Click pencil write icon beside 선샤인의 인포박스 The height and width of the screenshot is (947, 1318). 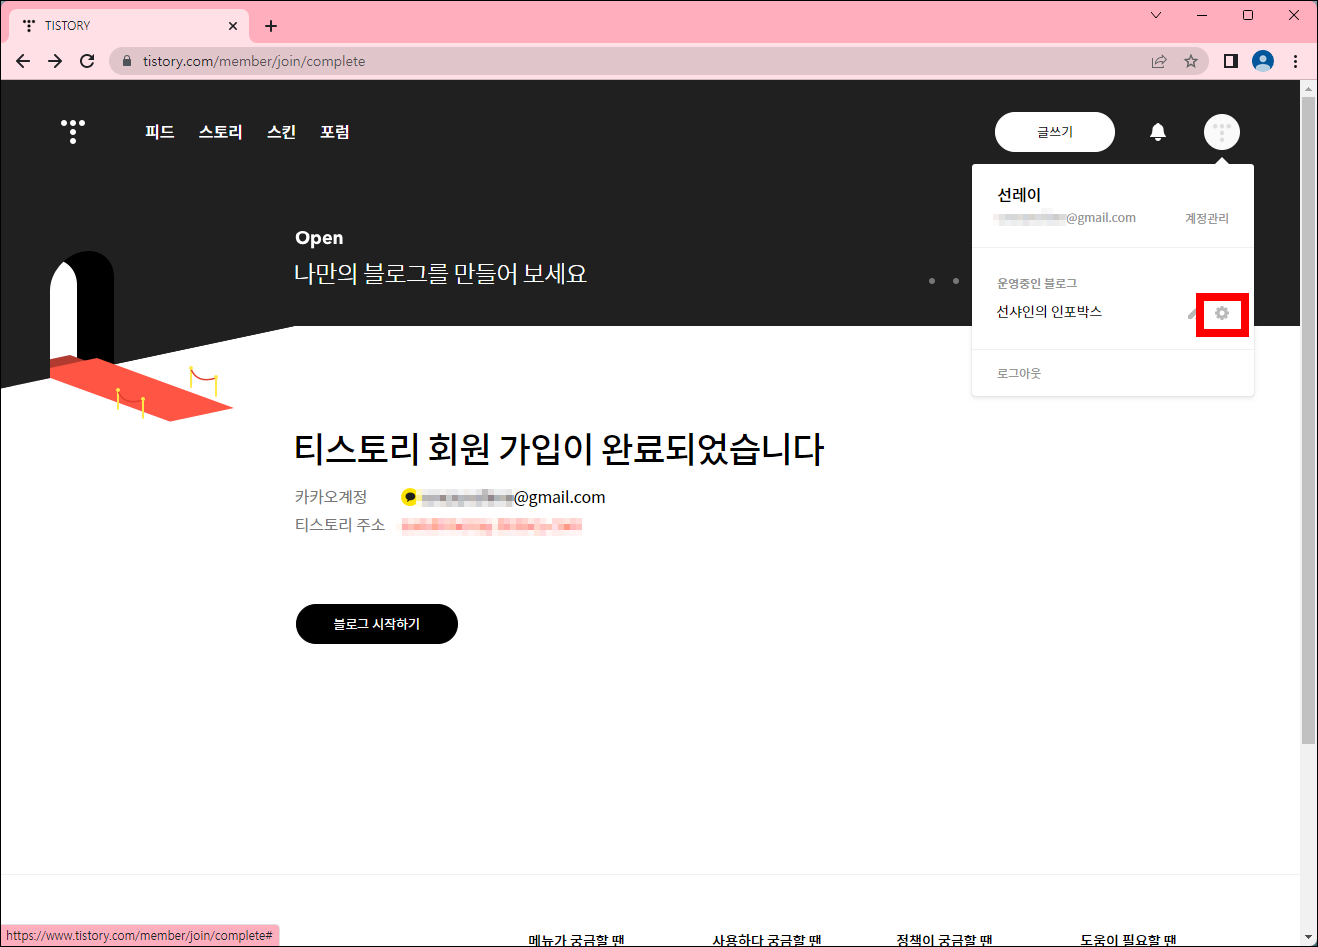coord(1192,314)
